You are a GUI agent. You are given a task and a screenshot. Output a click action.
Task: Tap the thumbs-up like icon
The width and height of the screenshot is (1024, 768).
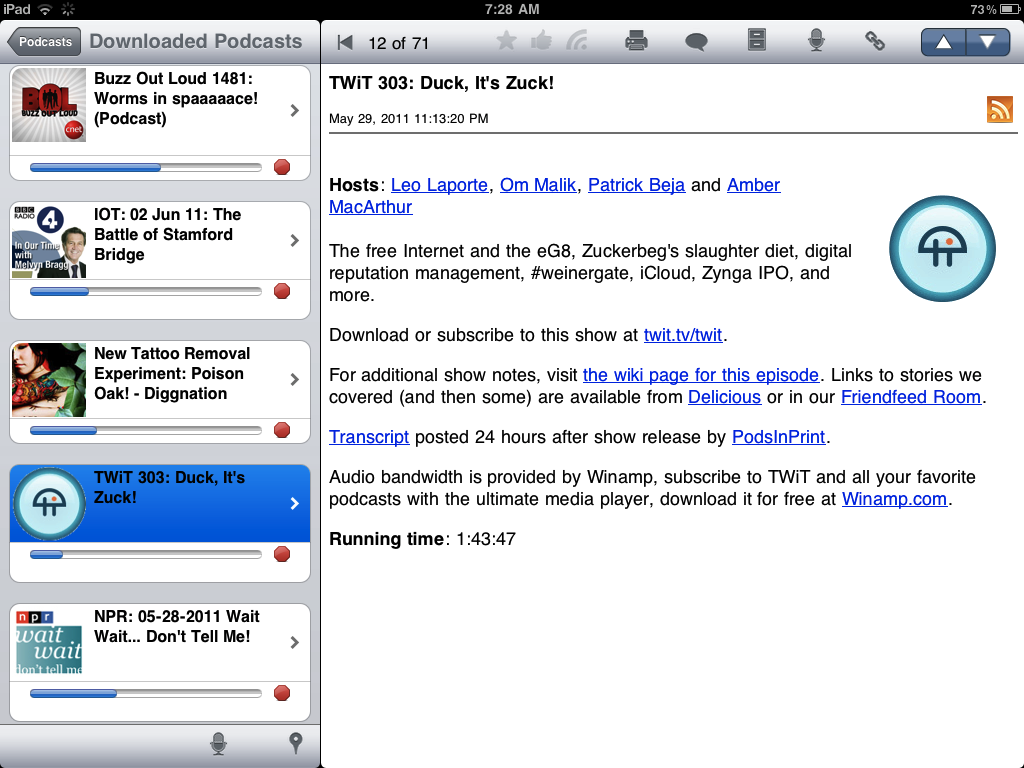point(541,41)
